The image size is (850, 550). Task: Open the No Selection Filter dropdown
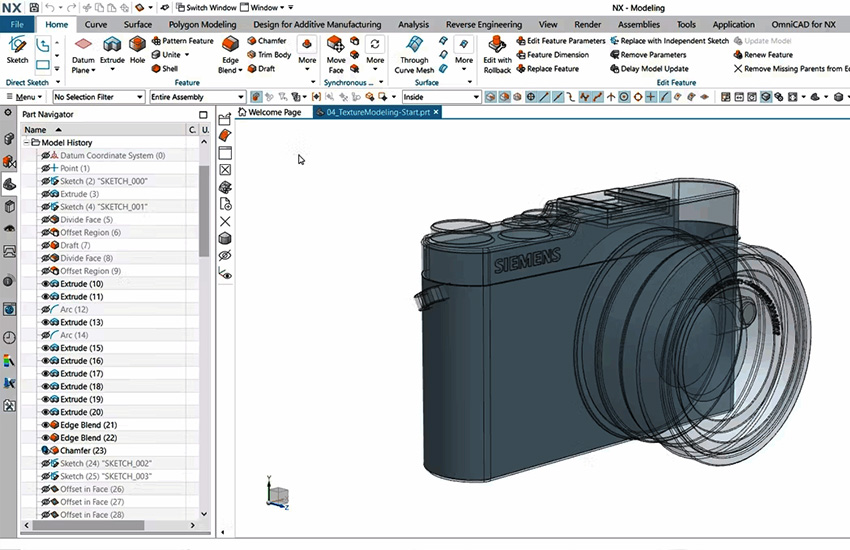99,97
